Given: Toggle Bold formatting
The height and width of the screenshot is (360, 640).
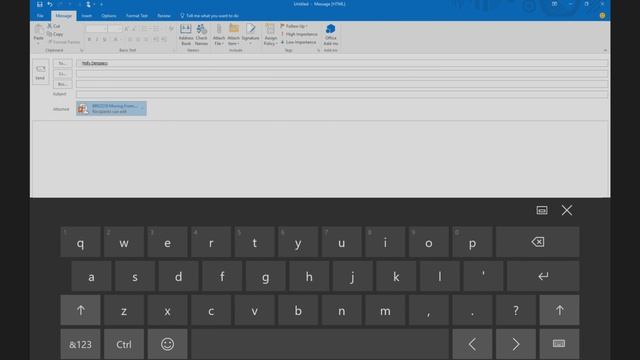Looking at the screenshot, I should click(89, 40).
